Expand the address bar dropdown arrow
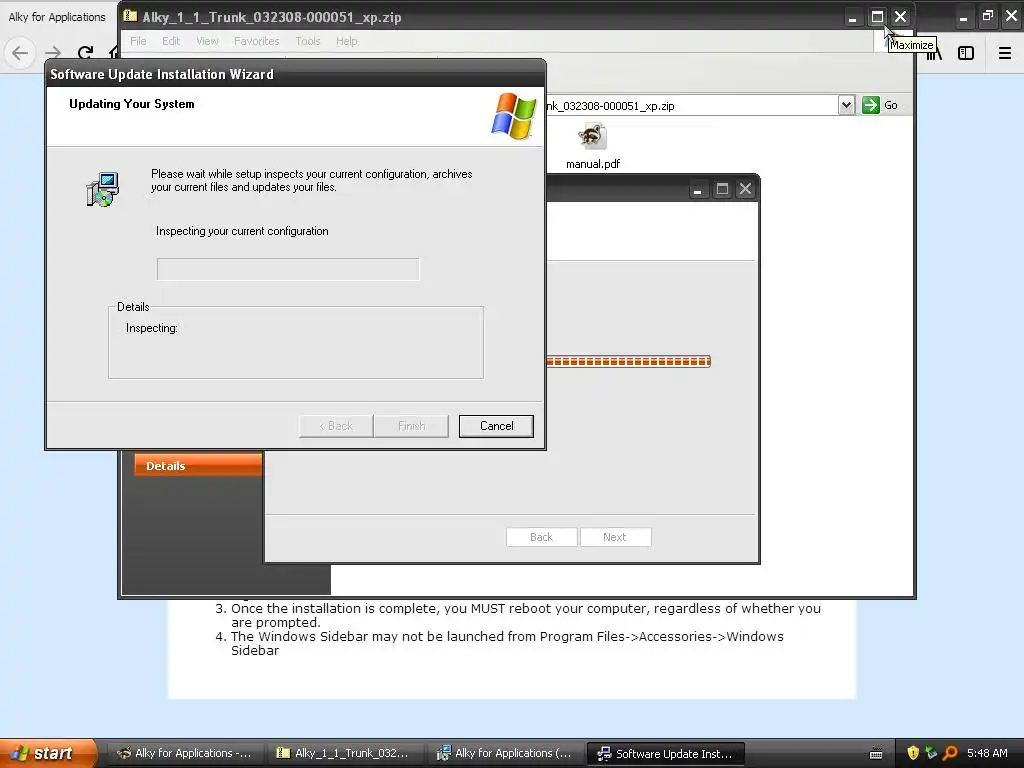This screenshot has height=768, width=1024. point(846,105)
